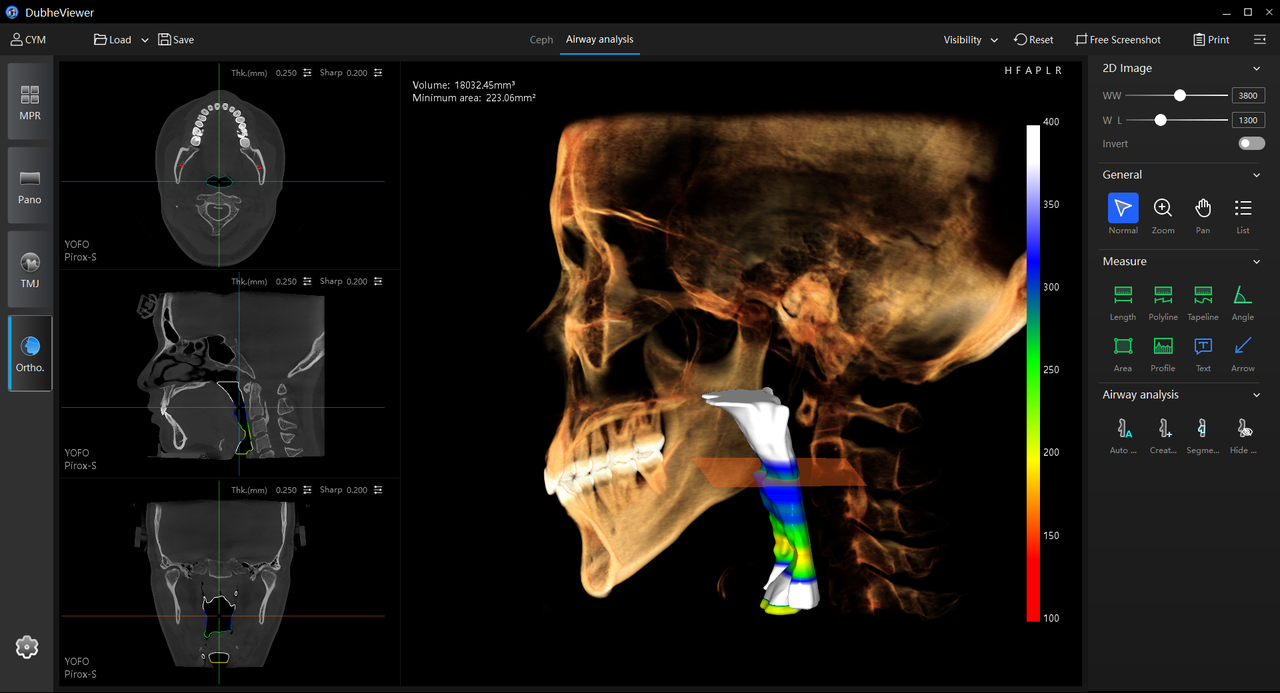Viewport: 1280px width, 693px height.
Task: Select the Ortho. sidebar view
Action: click(x=30, y=353)
